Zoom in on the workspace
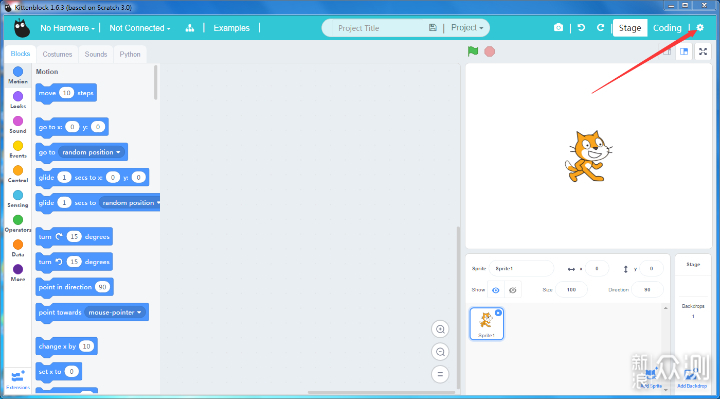720x399 pixels. click(440, 329)
